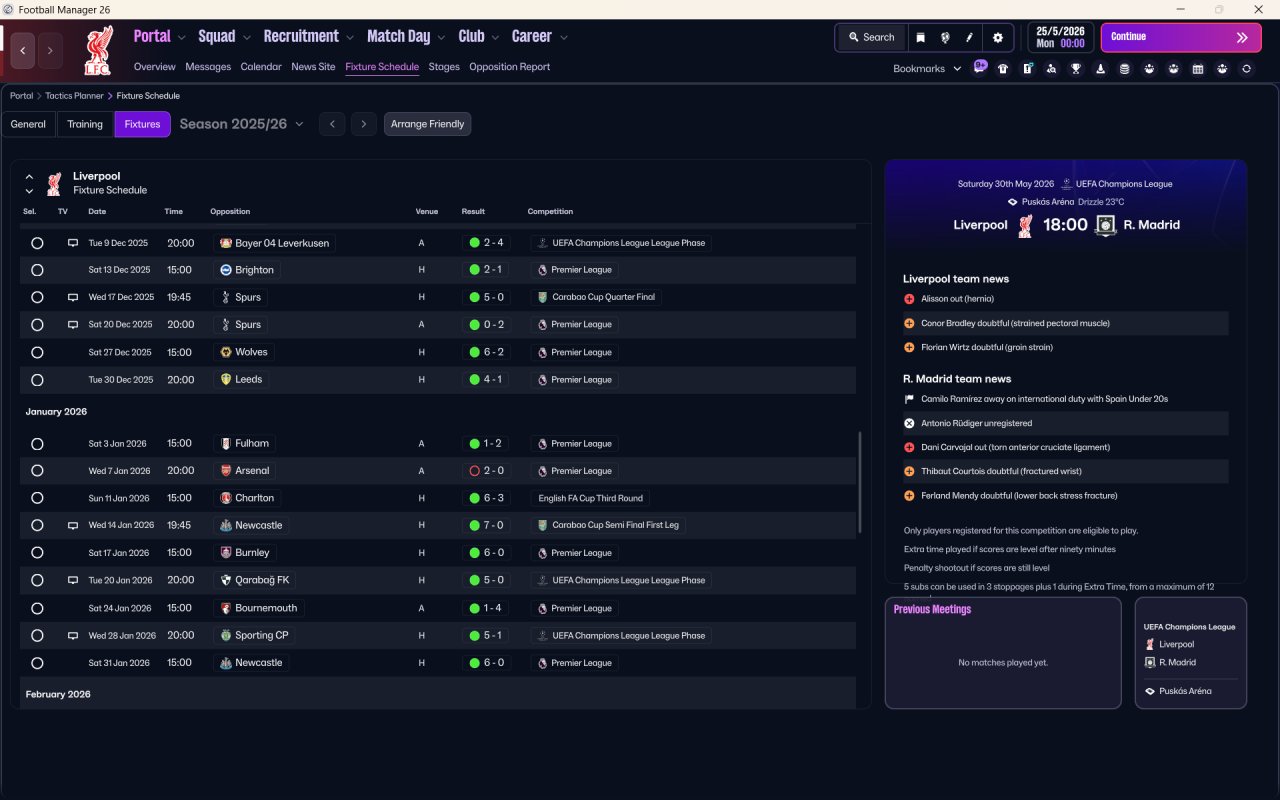Click the TV icon on the Wed 17 Dec 2025 row
Viewport: 1280px width, 800px height.
(73, 297)
